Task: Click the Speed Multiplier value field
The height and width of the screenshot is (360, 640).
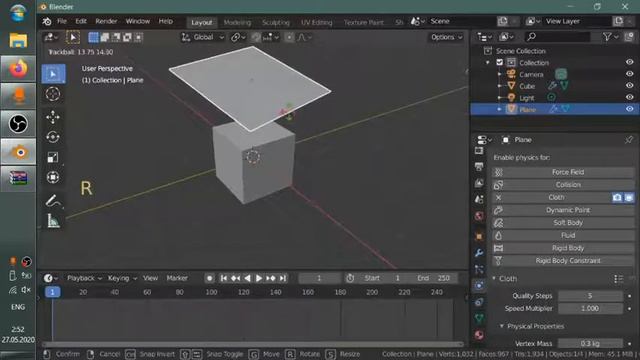Action: click(x=590, y=309)
